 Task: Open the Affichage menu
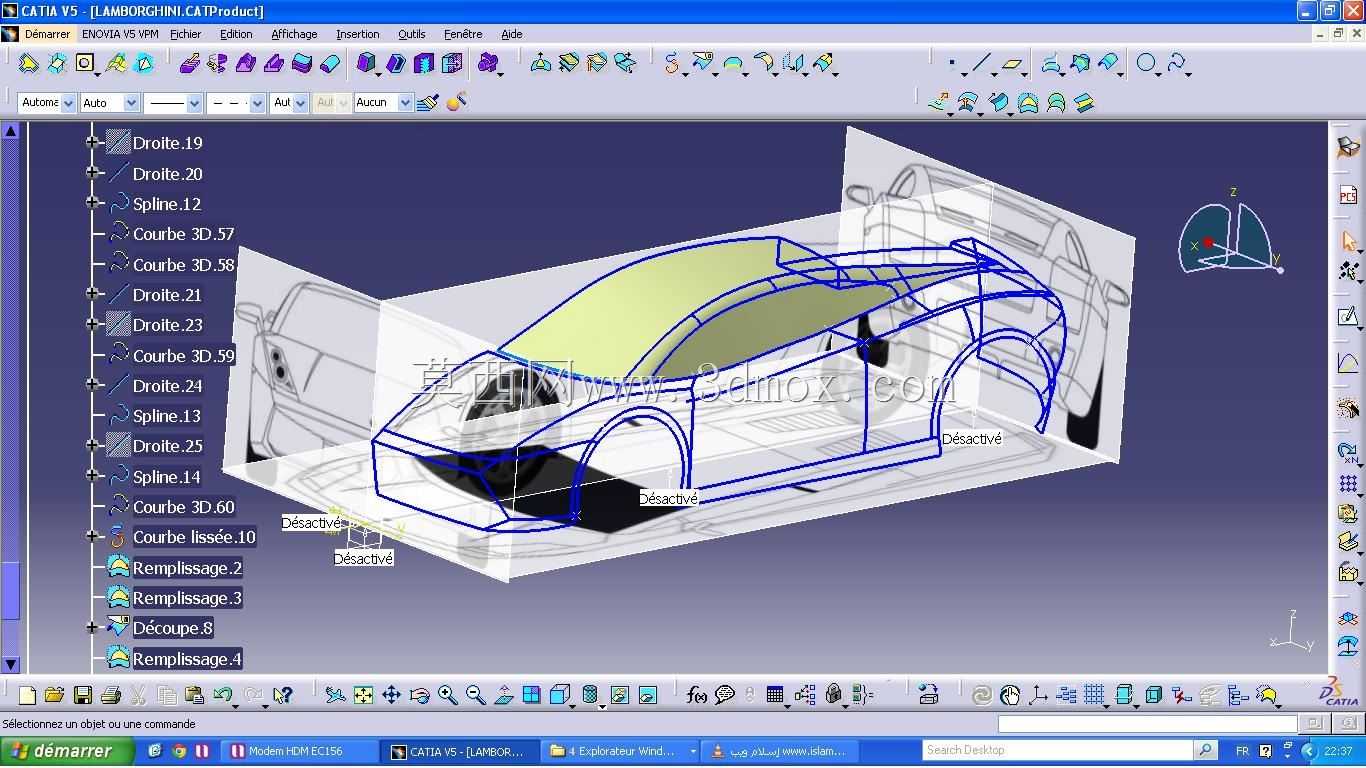click(294, 34)
